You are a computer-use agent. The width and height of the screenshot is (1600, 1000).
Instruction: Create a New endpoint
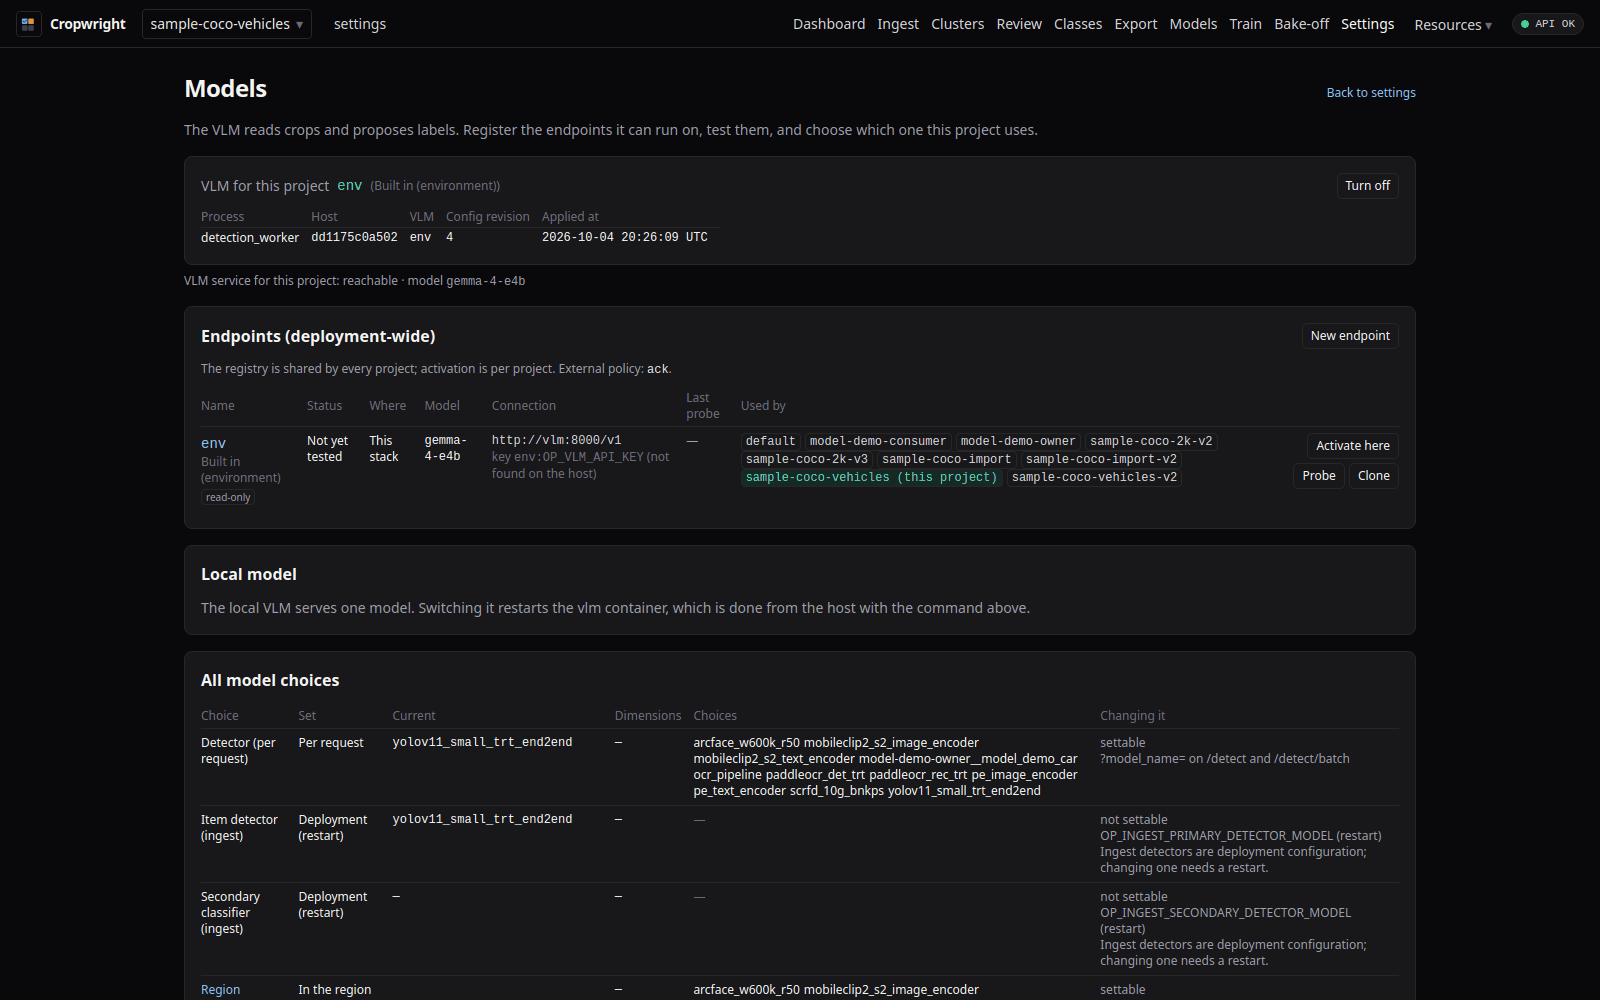pos(1350,336)
